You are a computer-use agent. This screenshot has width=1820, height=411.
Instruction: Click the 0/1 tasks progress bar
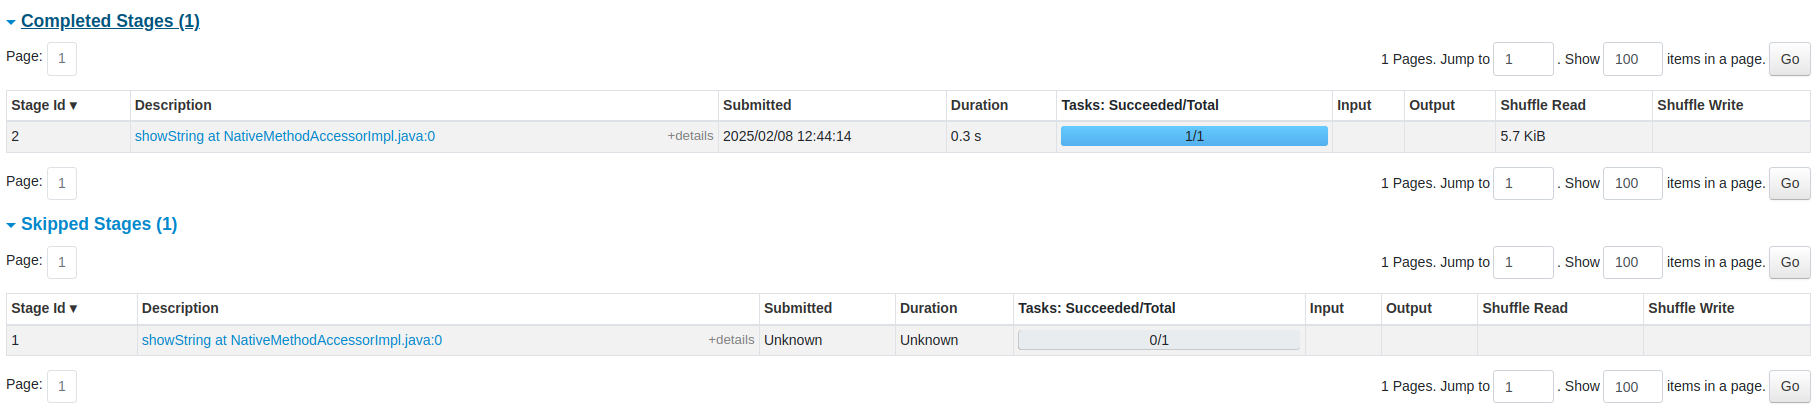(1159, 340)
